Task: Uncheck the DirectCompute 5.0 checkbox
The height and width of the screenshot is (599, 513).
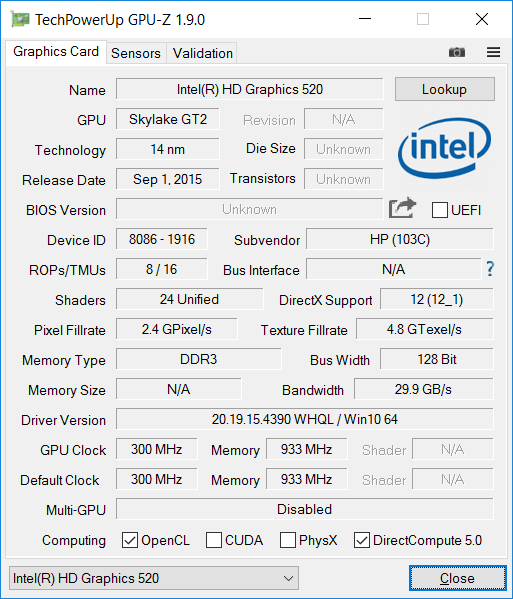Action: (362, 540)
